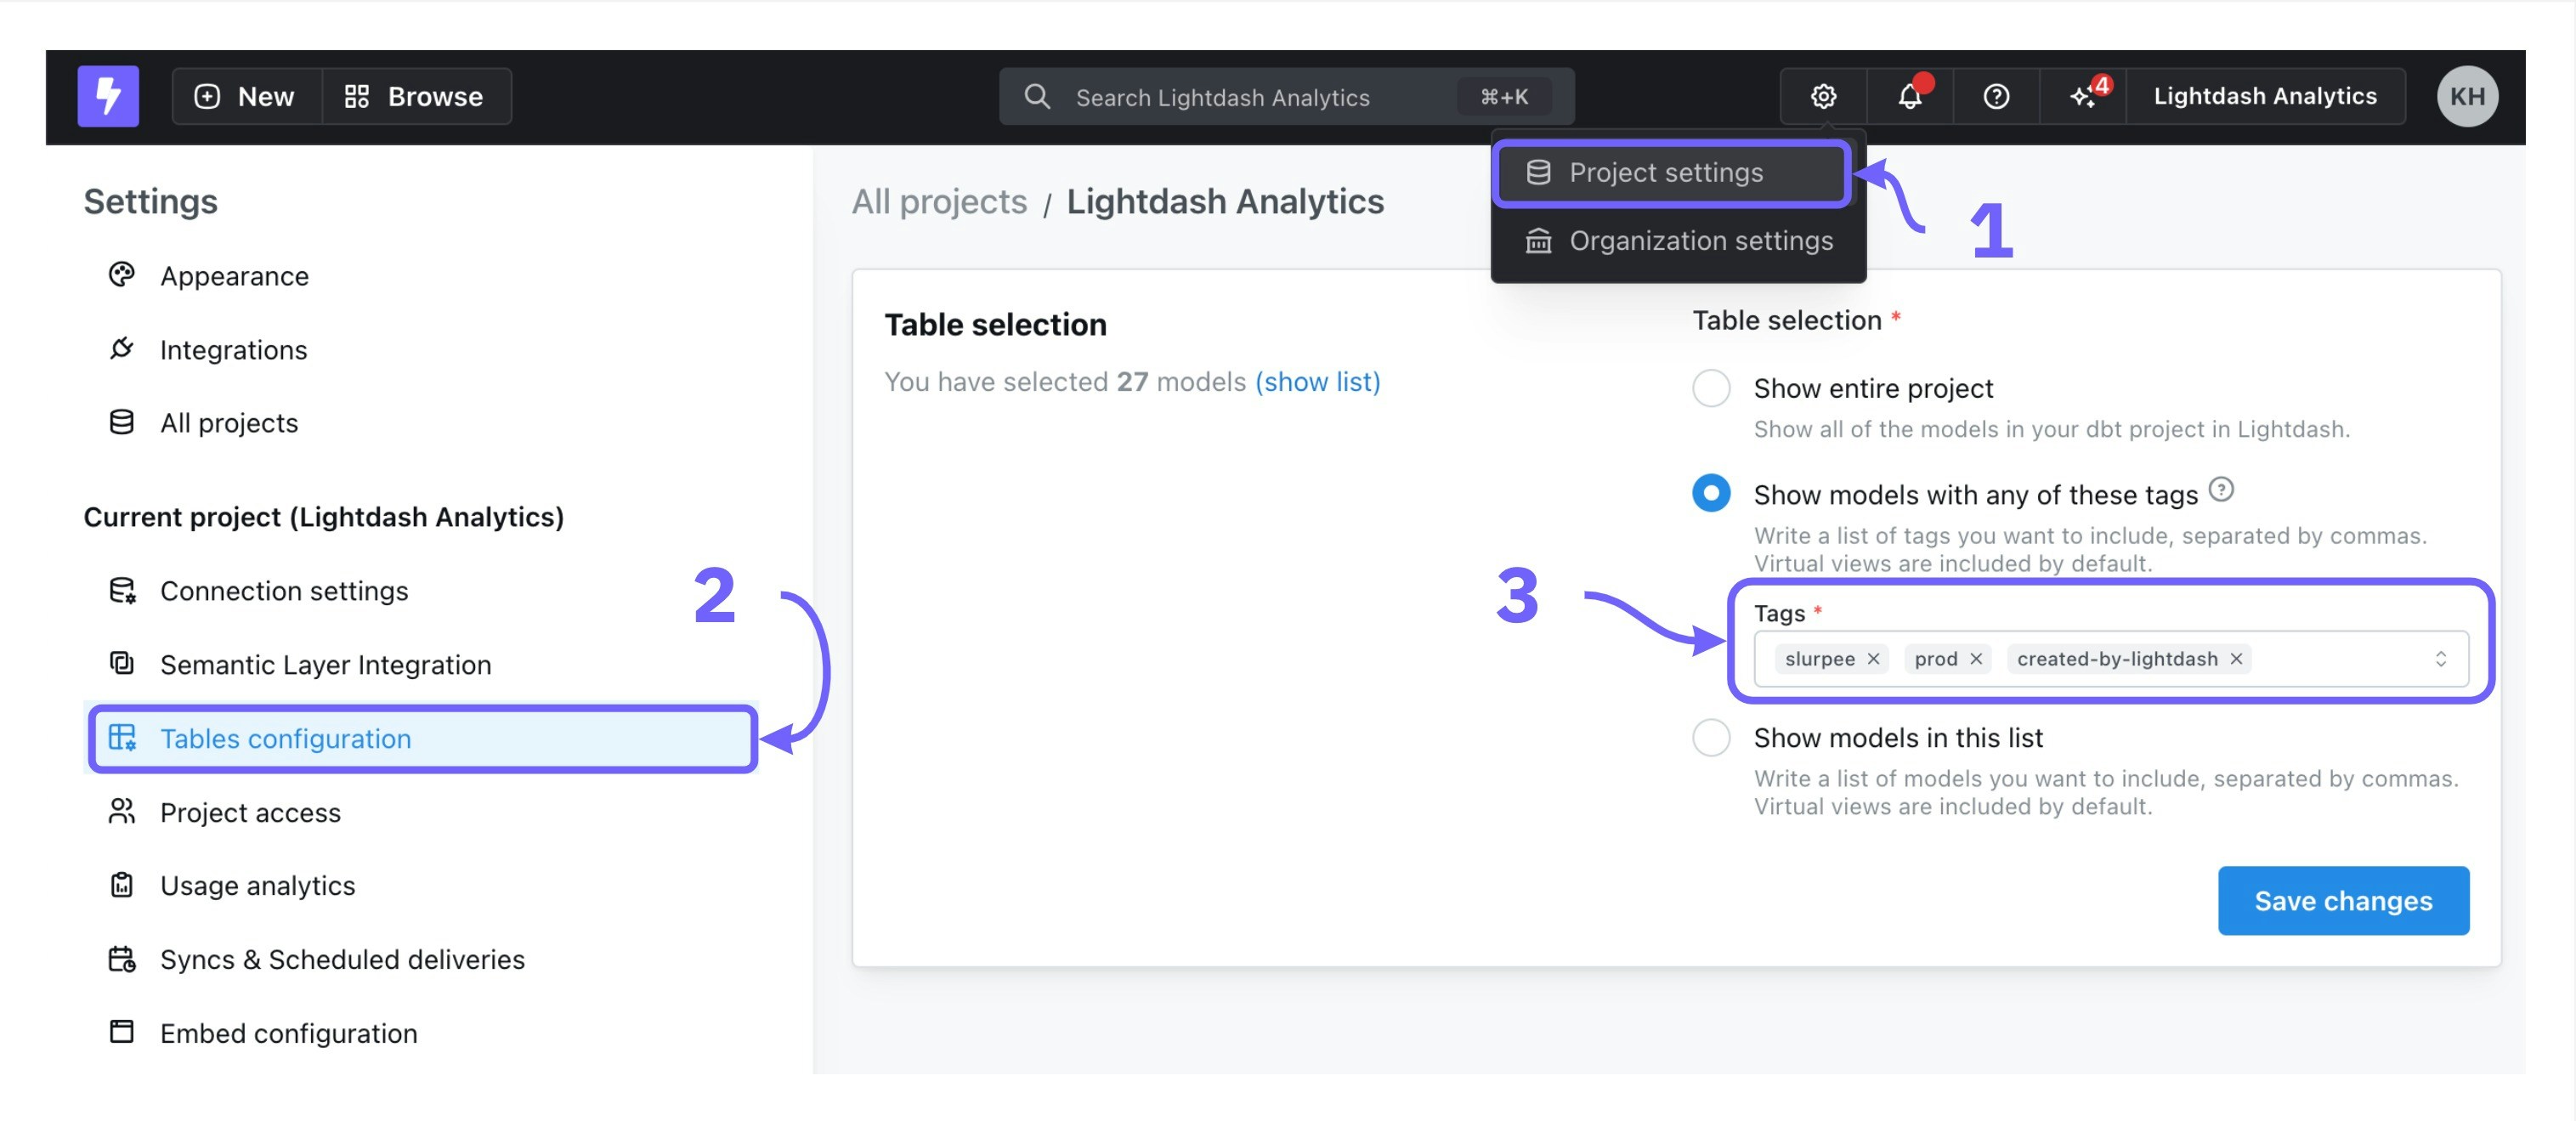Select Show models in this list

point(1711,737)
